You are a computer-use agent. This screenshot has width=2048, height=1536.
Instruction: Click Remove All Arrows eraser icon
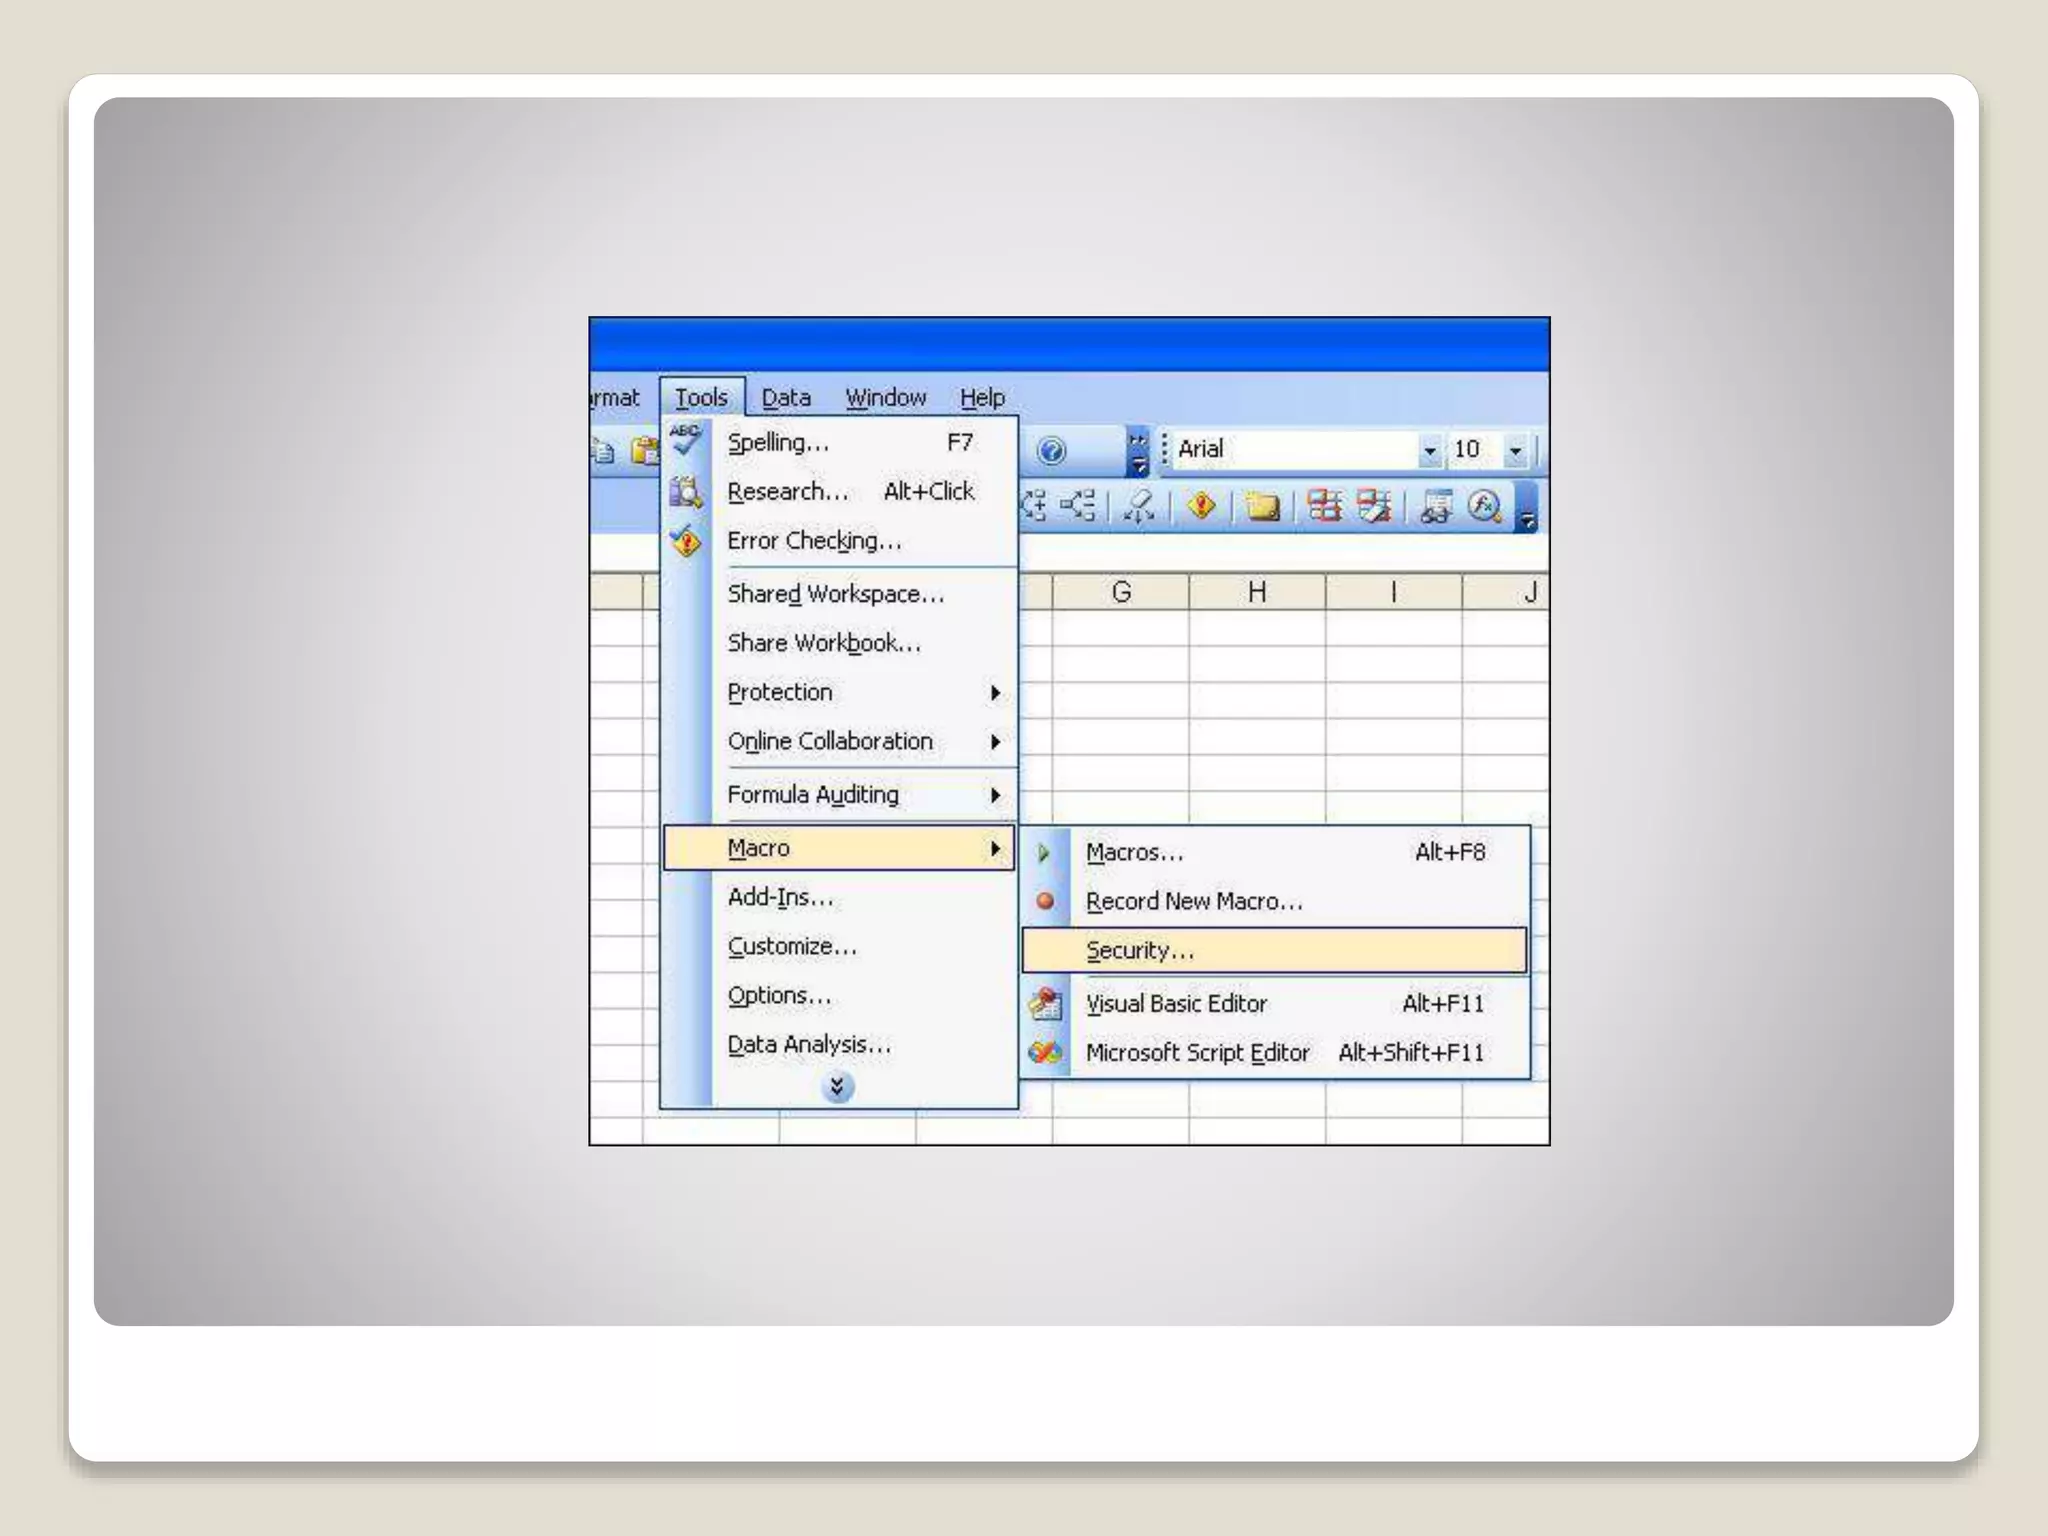(x=1139, y=507)
